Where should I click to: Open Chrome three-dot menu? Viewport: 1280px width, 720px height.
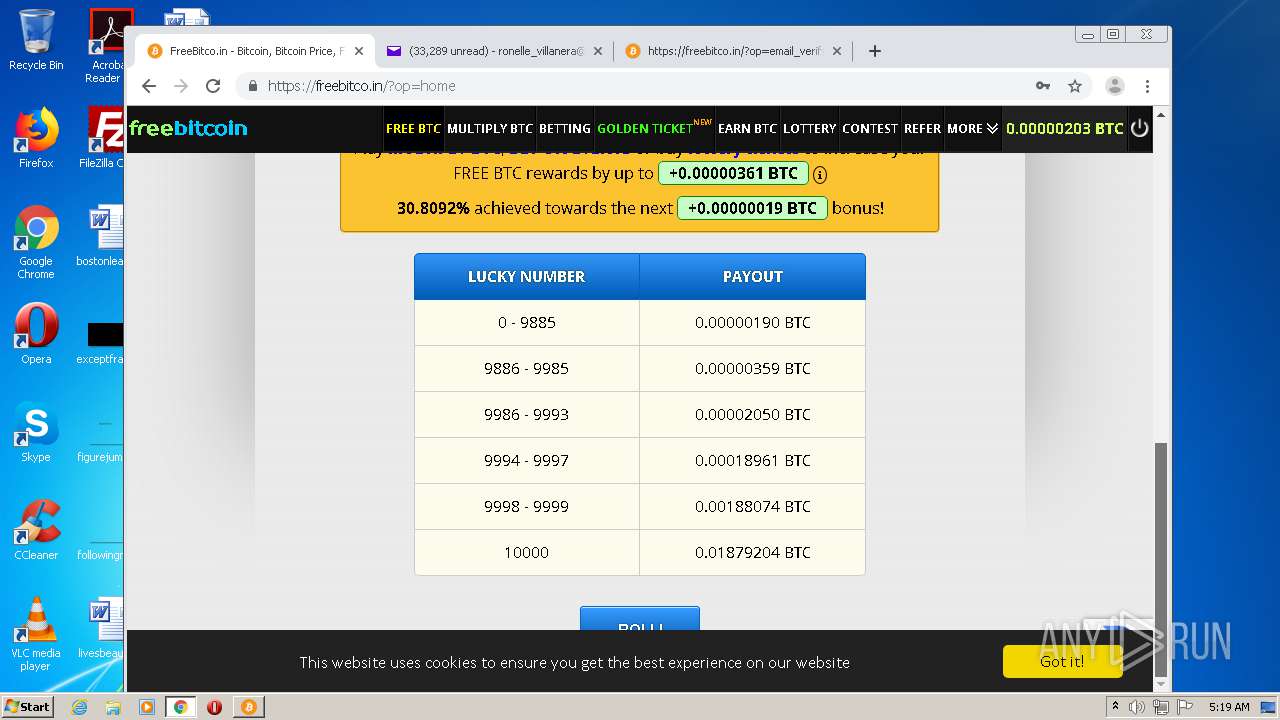1148,86
